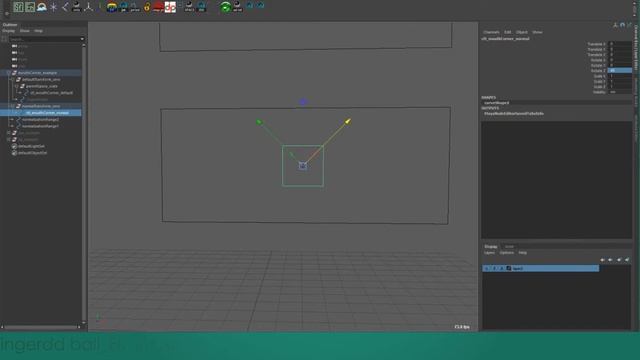
Task: Open the Channel Box Edit menu
Action: pyautogui.click(x=507, y=32)
